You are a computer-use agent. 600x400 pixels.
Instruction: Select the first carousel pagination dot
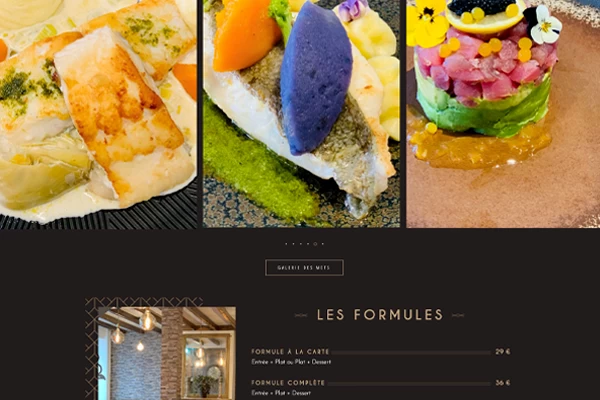[286, 244]
